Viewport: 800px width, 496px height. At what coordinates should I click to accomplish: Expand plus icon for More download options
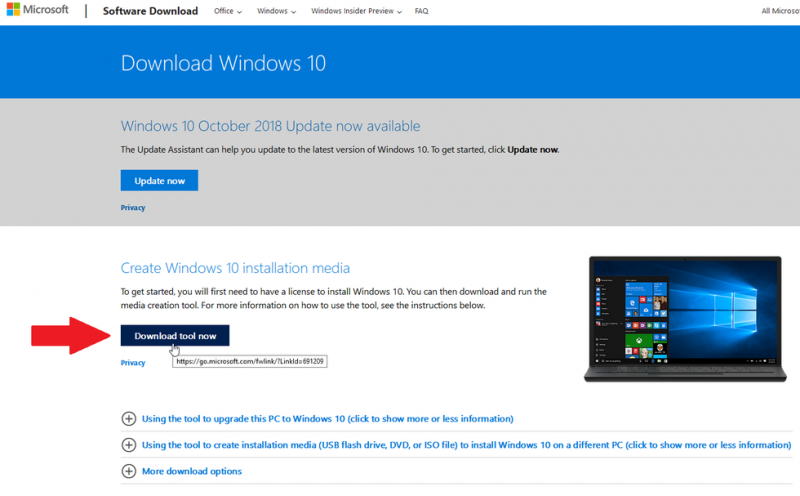129,471
